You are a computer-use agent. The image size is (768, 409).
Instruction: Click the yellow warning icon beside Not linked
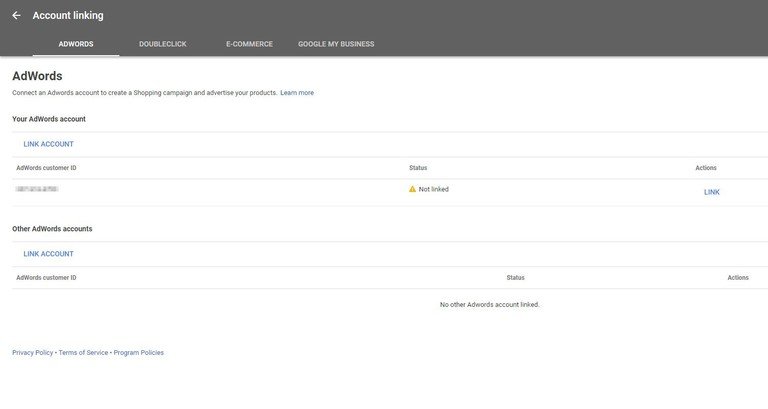412,189
